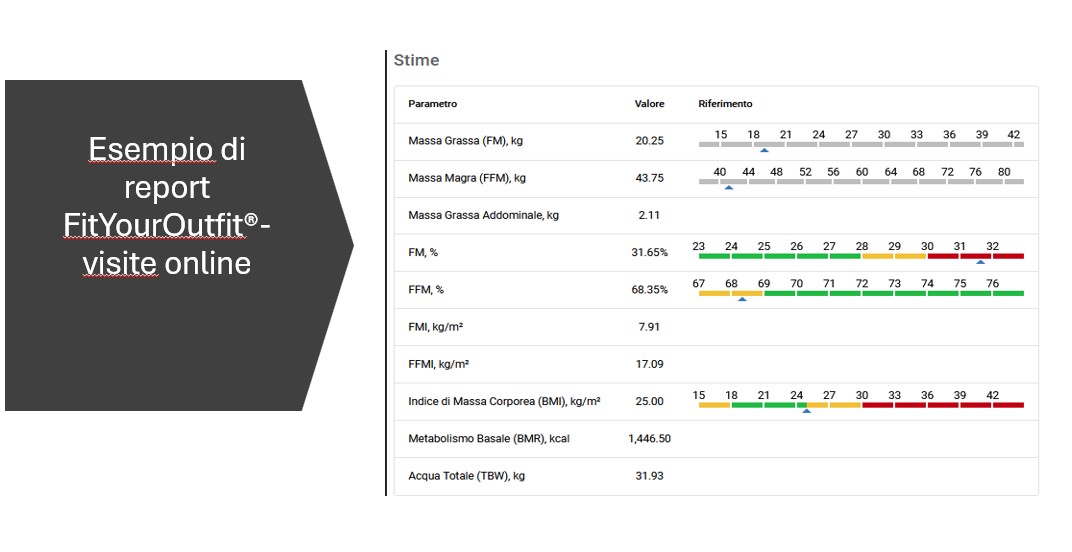Viewport: 1072px width, 552px height.
Task: Click the green segment under 21 on BMI scale
Action: [779, 405]
